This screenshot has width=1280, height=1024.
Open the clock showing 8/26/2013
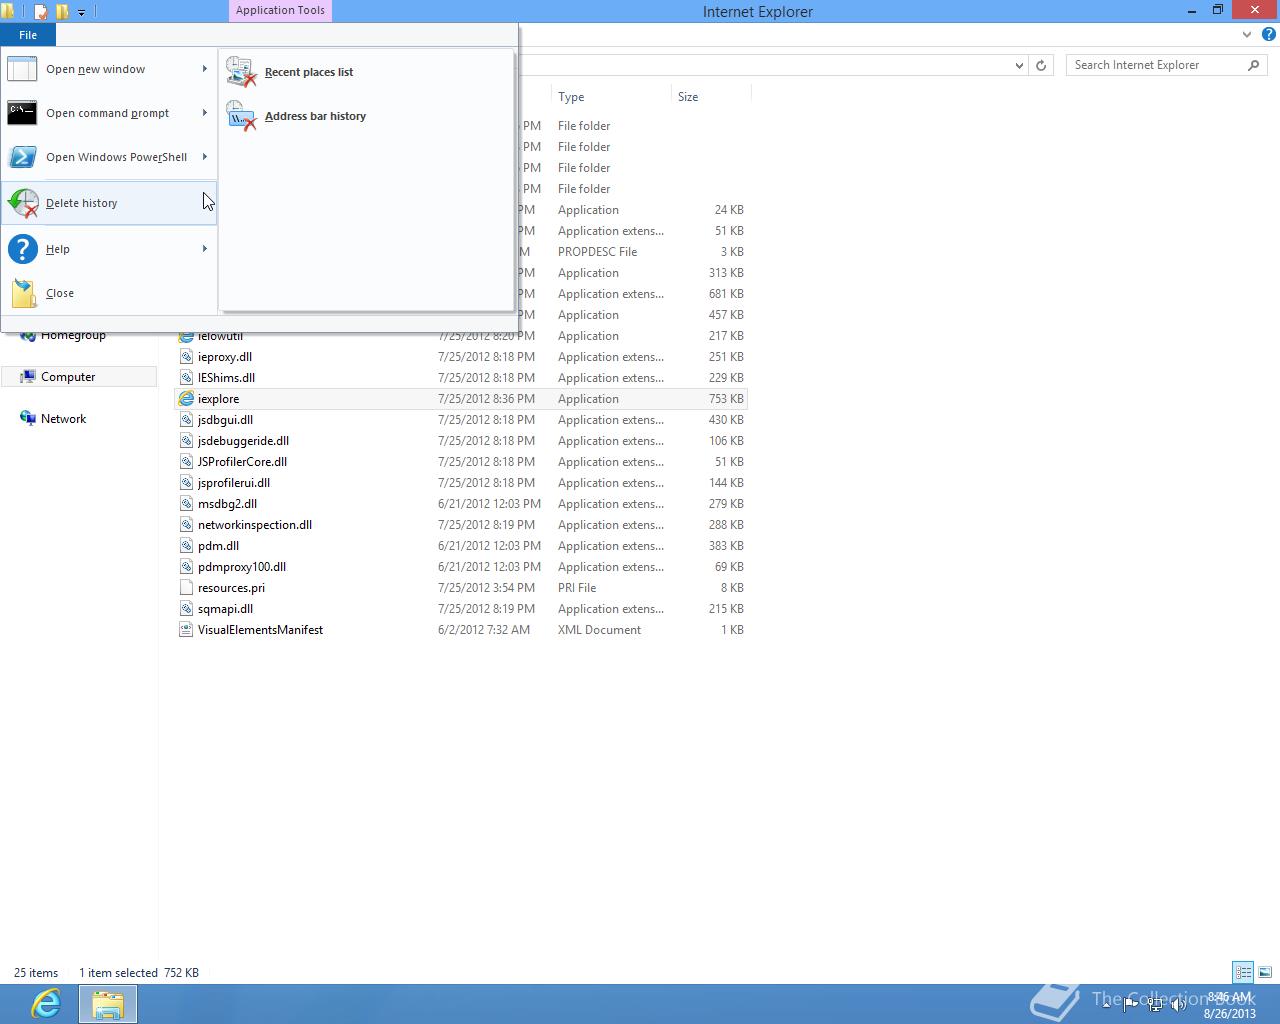[x=1229, y=1005]
